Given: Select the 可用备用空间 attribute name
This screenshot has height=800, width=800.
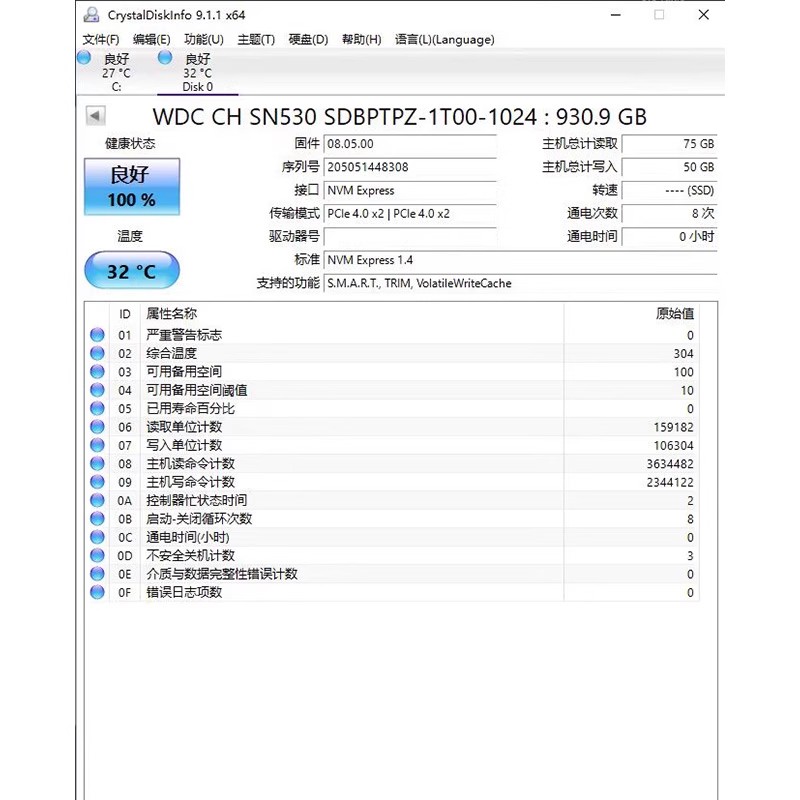Looking at the screenshot, I should pyautogui.click(x=184, y=371).
